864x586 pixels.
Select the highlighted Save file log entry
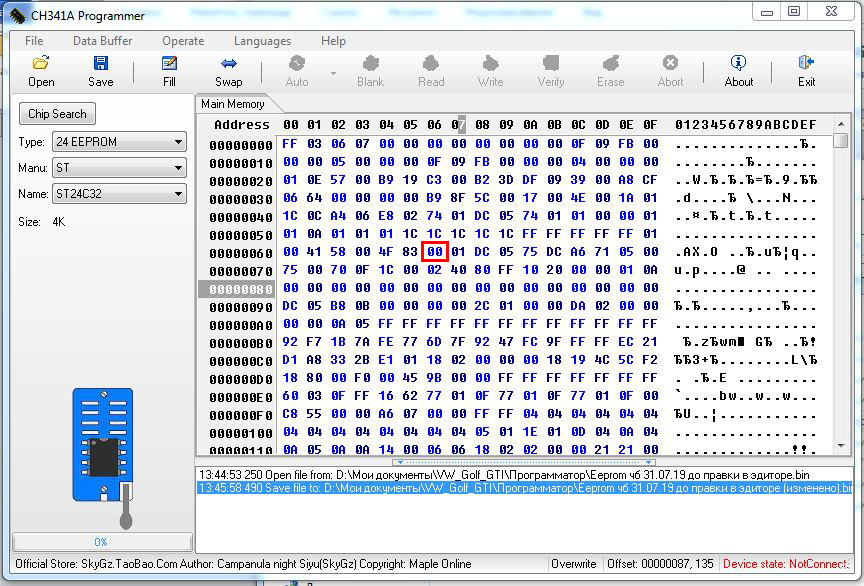[x=525, y=488]
